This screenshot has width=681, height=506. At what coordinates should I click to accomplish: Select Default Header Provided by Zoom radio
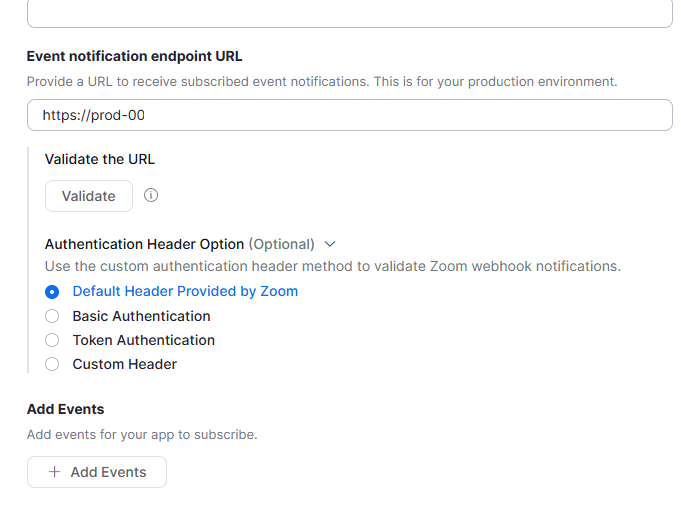click(x=52, y=292)
